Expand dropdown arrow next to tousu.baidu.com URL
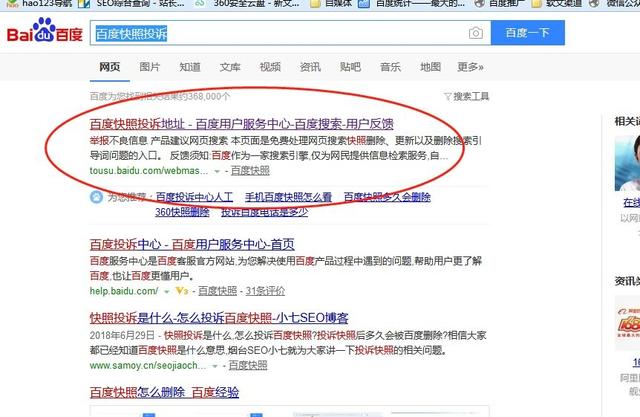This screenshot has width=640, height=417. 217,171
